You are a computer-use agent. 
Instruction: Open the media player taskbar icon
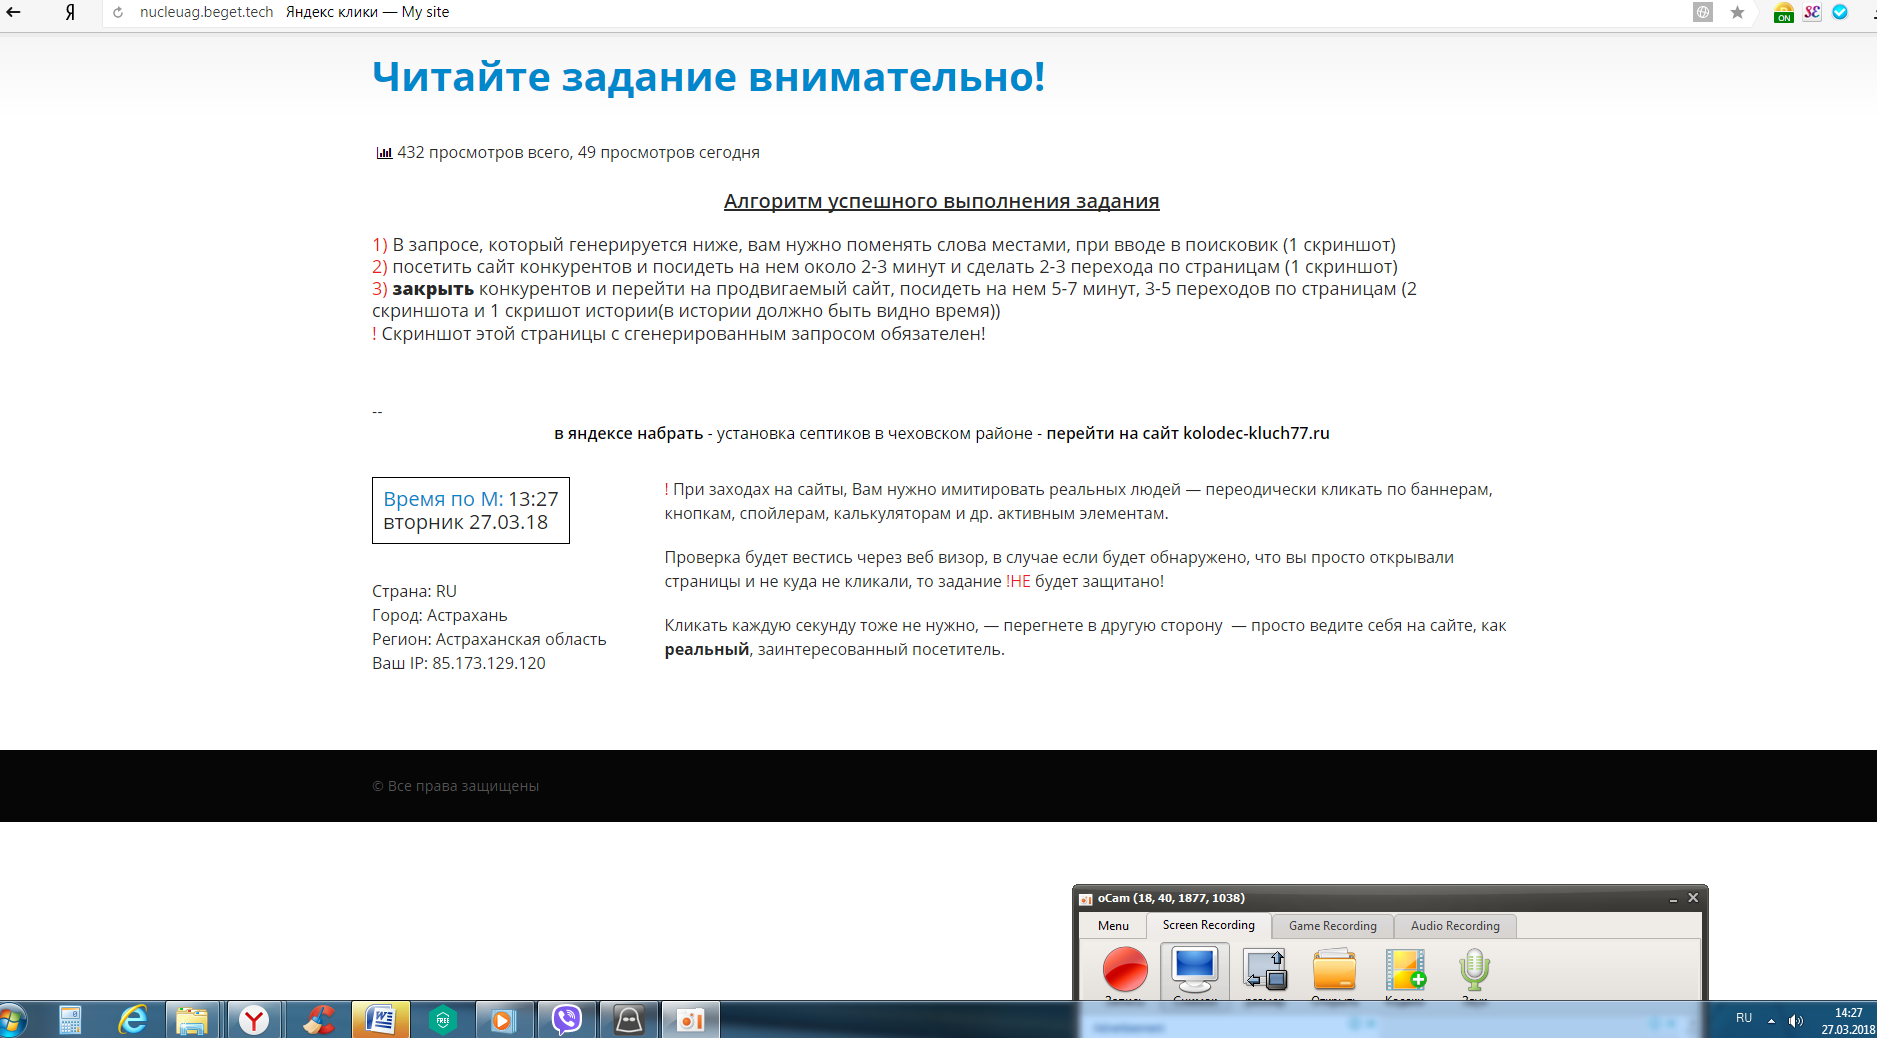click(503, 1020)
